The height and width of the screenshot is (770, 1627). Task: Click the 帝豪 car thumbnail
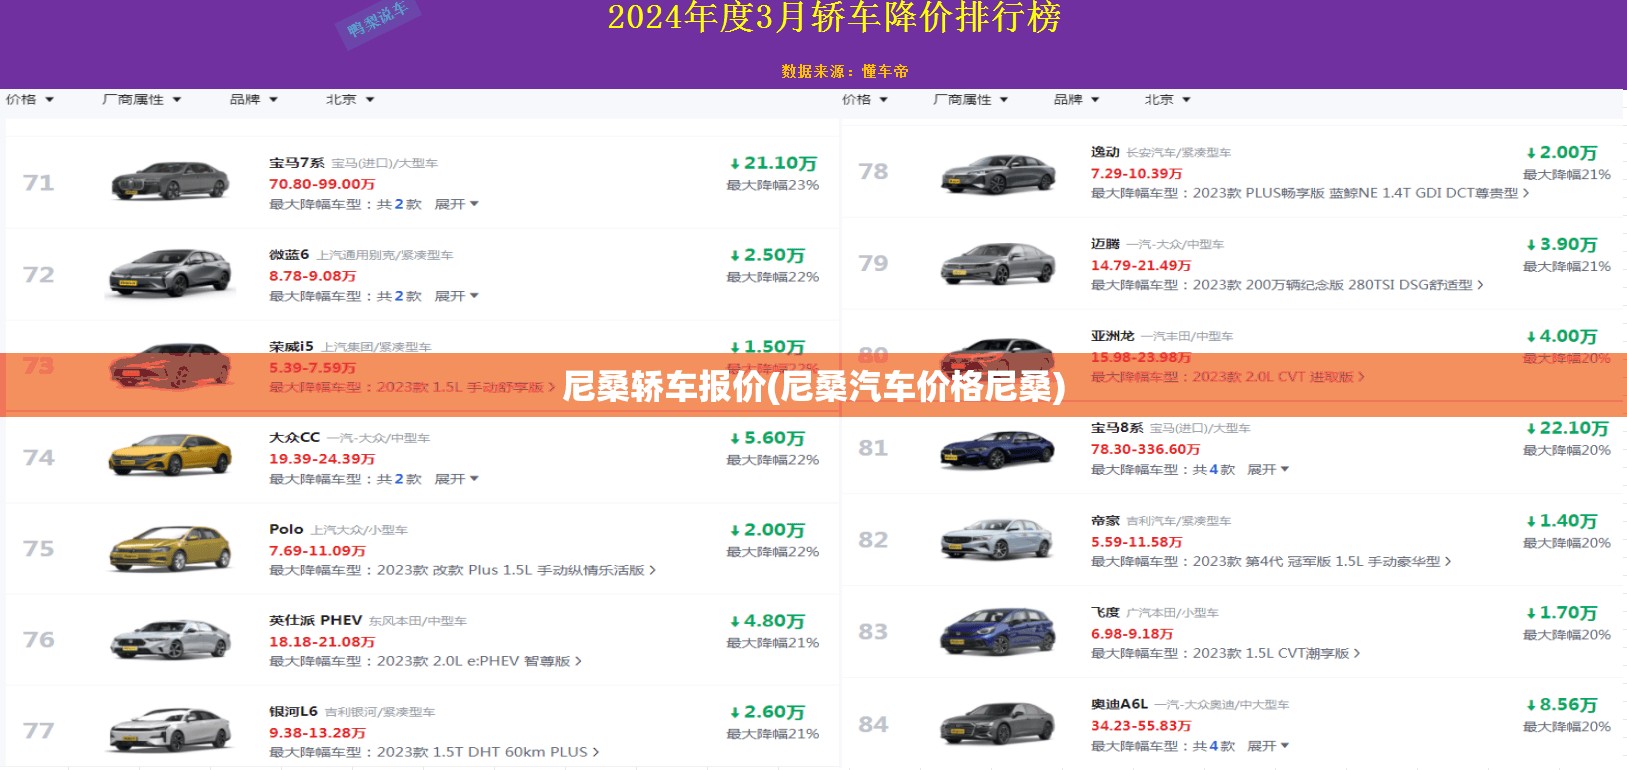998,540
